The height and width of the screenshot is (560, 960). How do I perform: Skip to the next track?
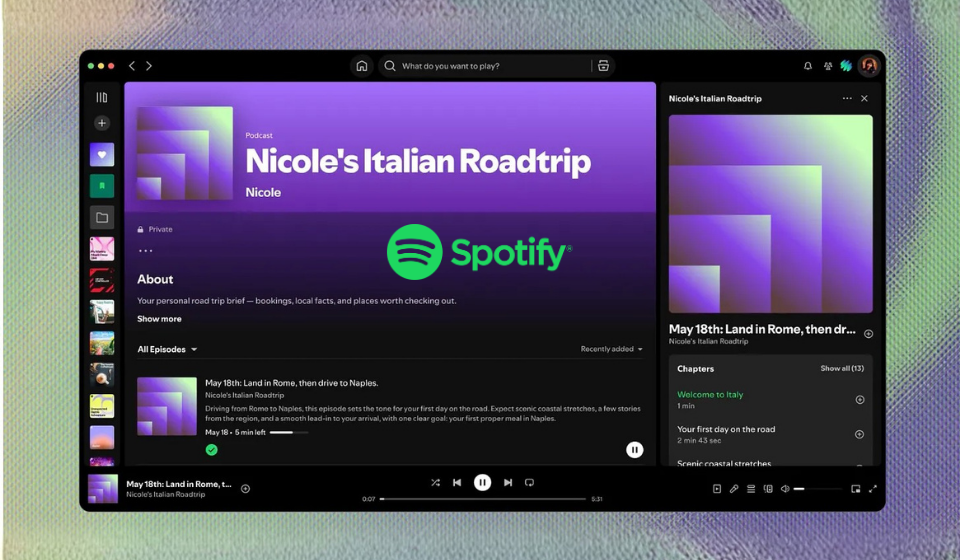click(508, 482)
